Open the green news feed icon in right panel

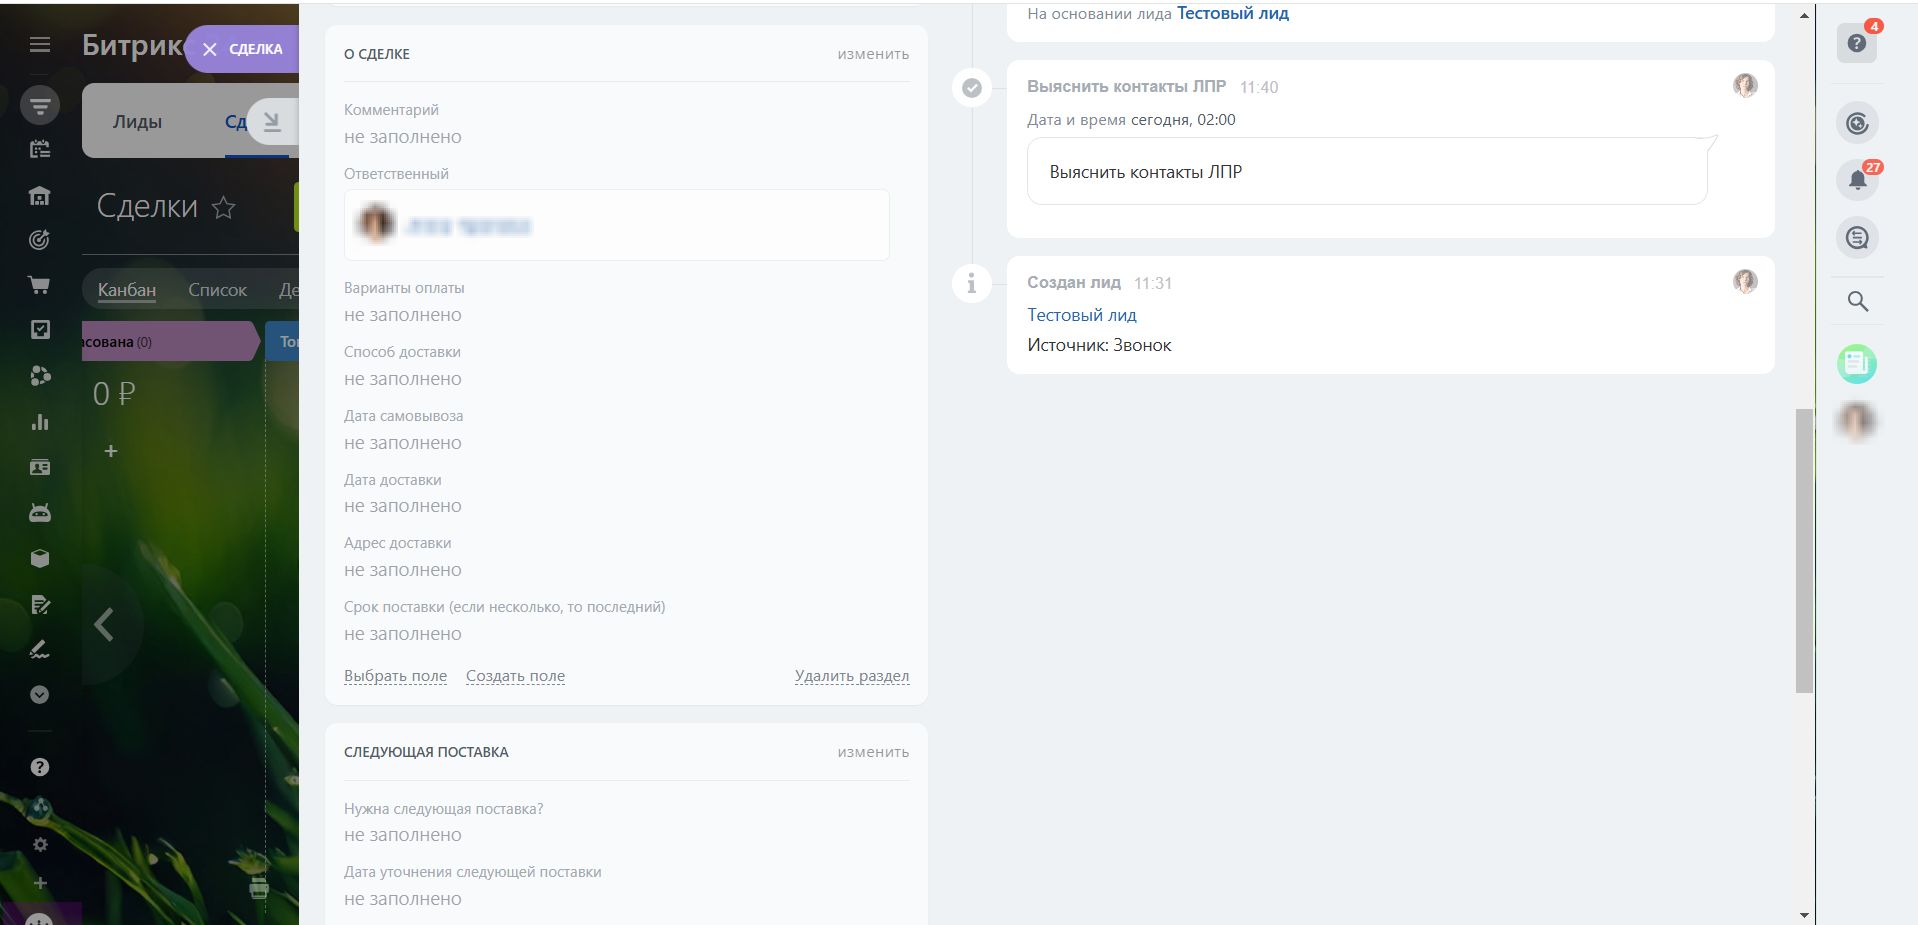coord(1857,364)
